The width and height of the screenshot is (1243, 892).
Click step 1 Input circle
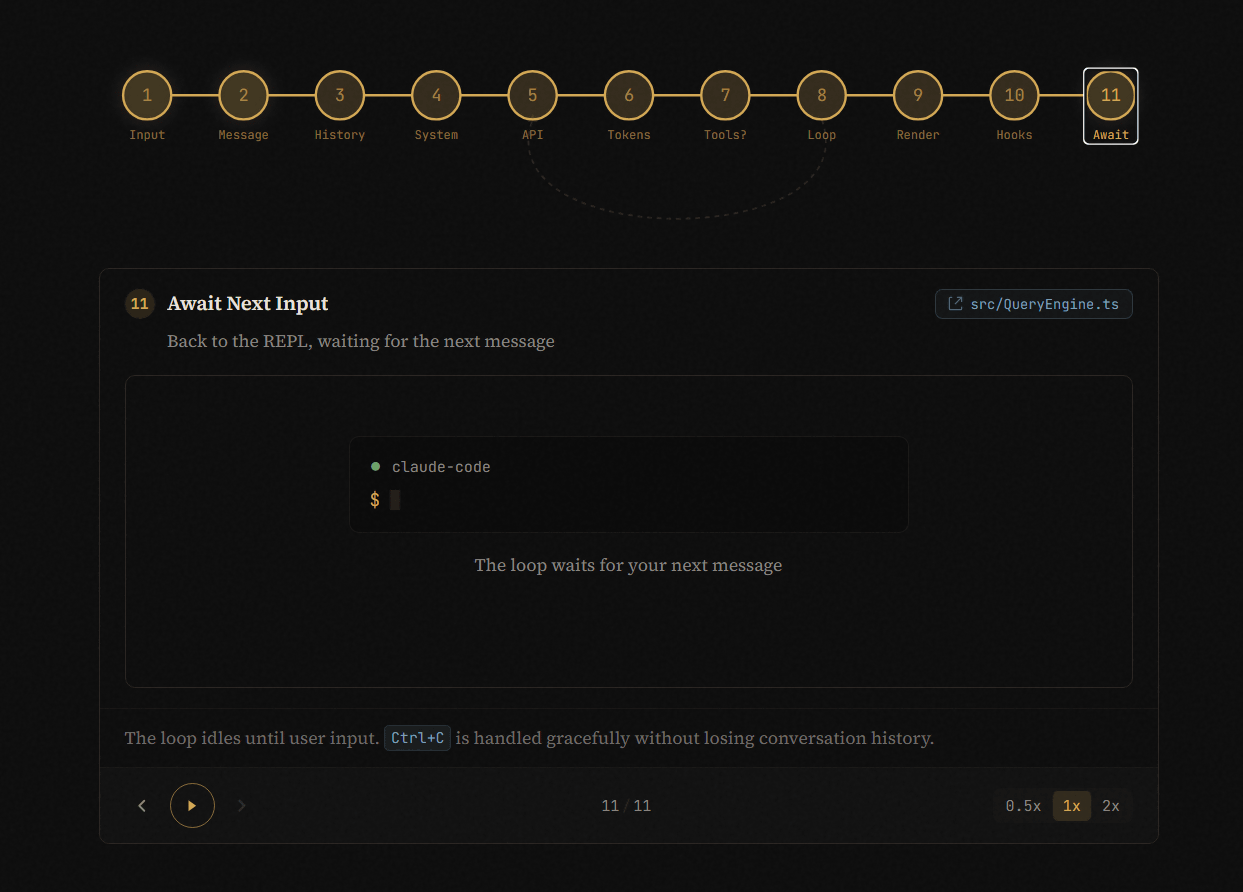click(x=147, y=96)
